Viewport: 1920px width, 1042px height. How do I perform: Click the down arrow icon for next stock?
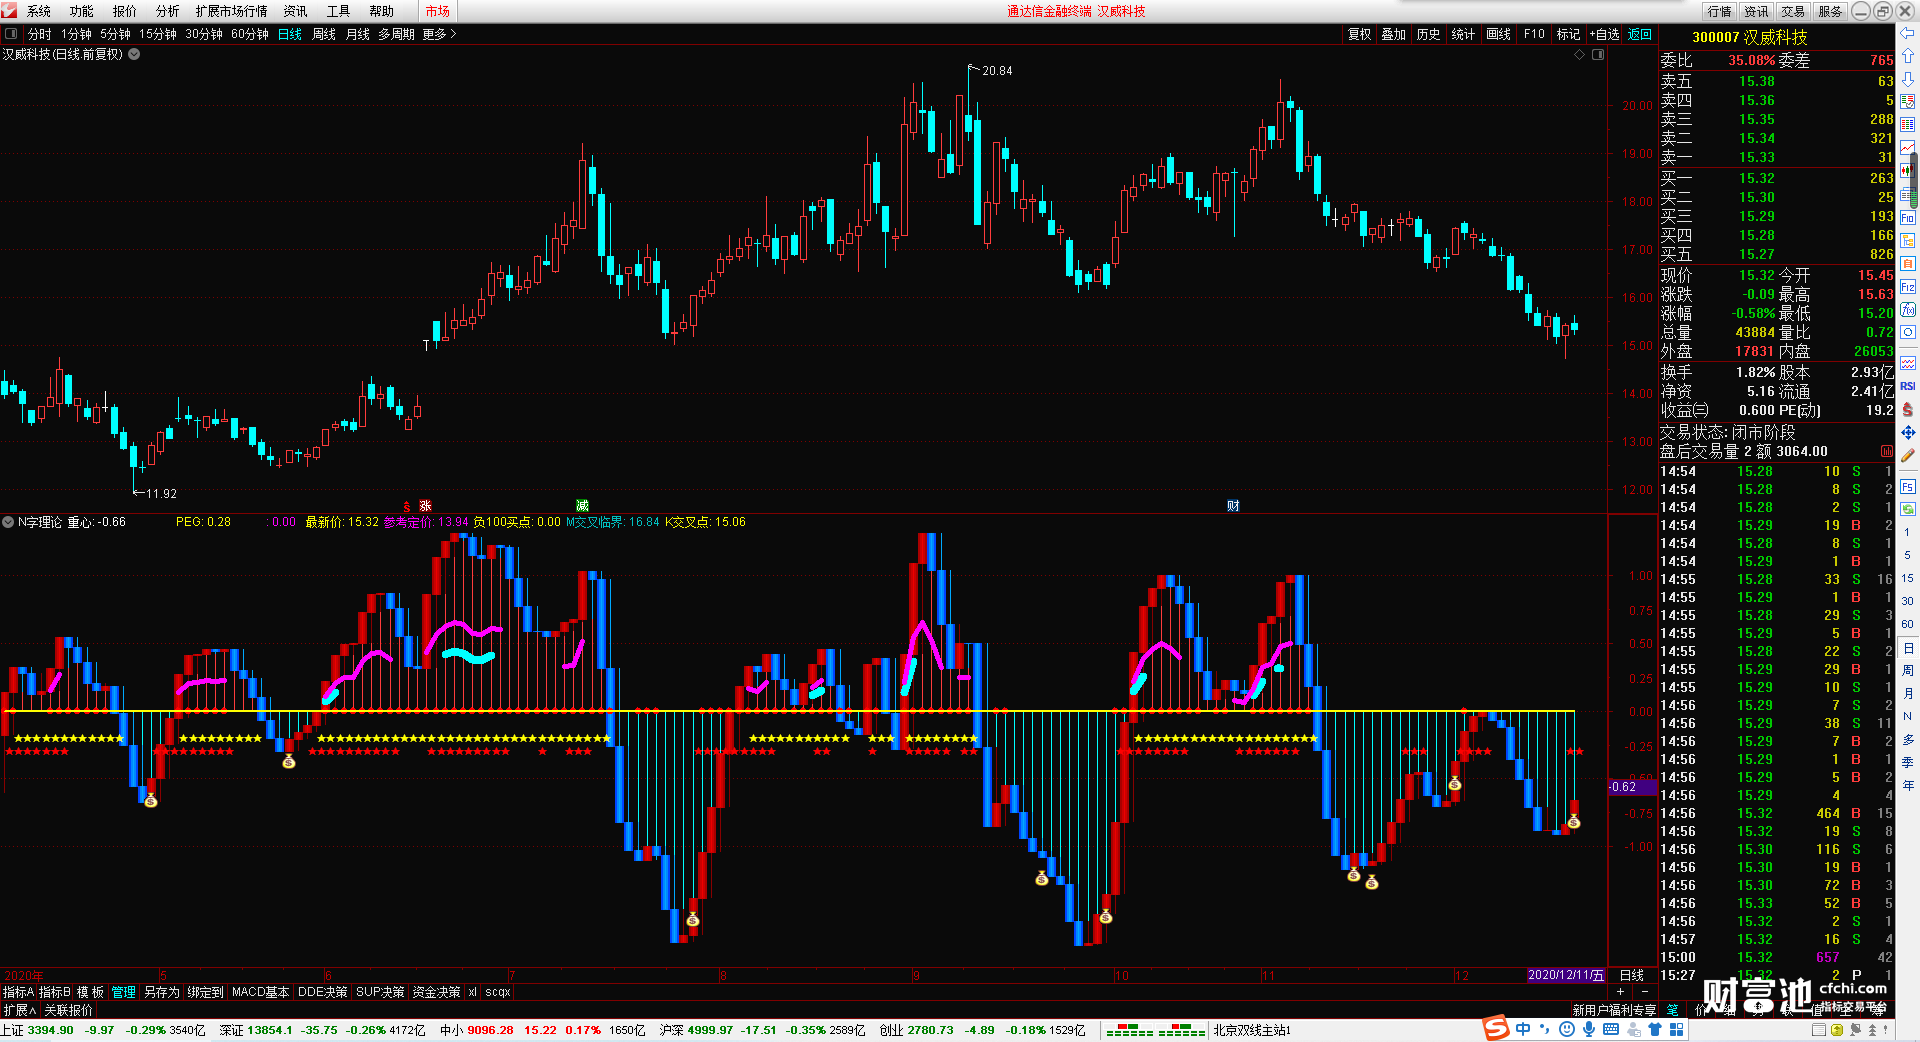(1908, 79)
